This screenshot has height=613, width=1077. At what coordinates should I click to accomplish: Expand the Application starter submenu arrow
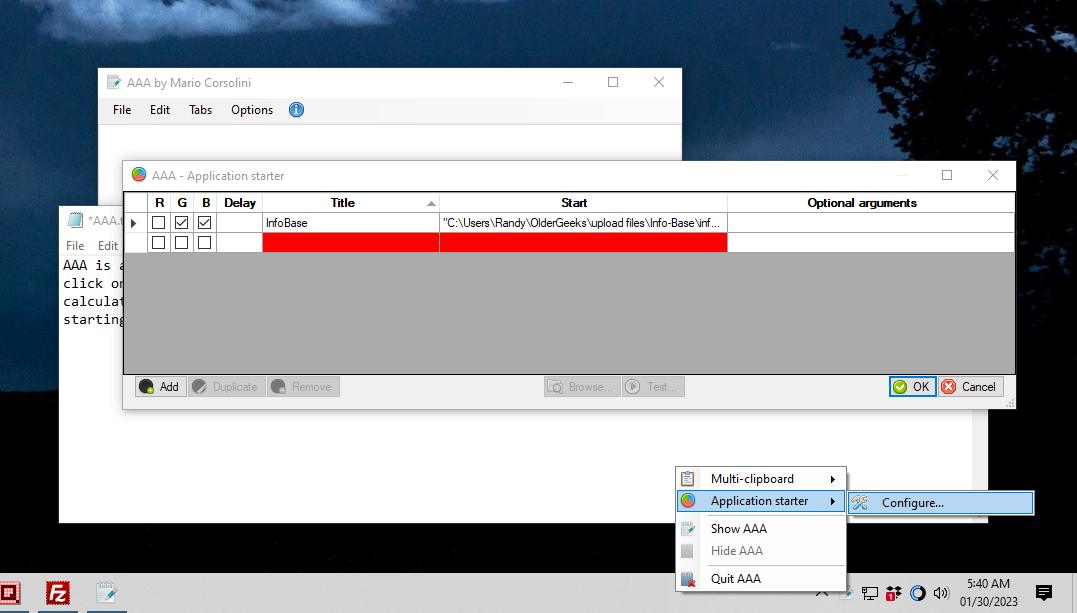pos(832,501)
